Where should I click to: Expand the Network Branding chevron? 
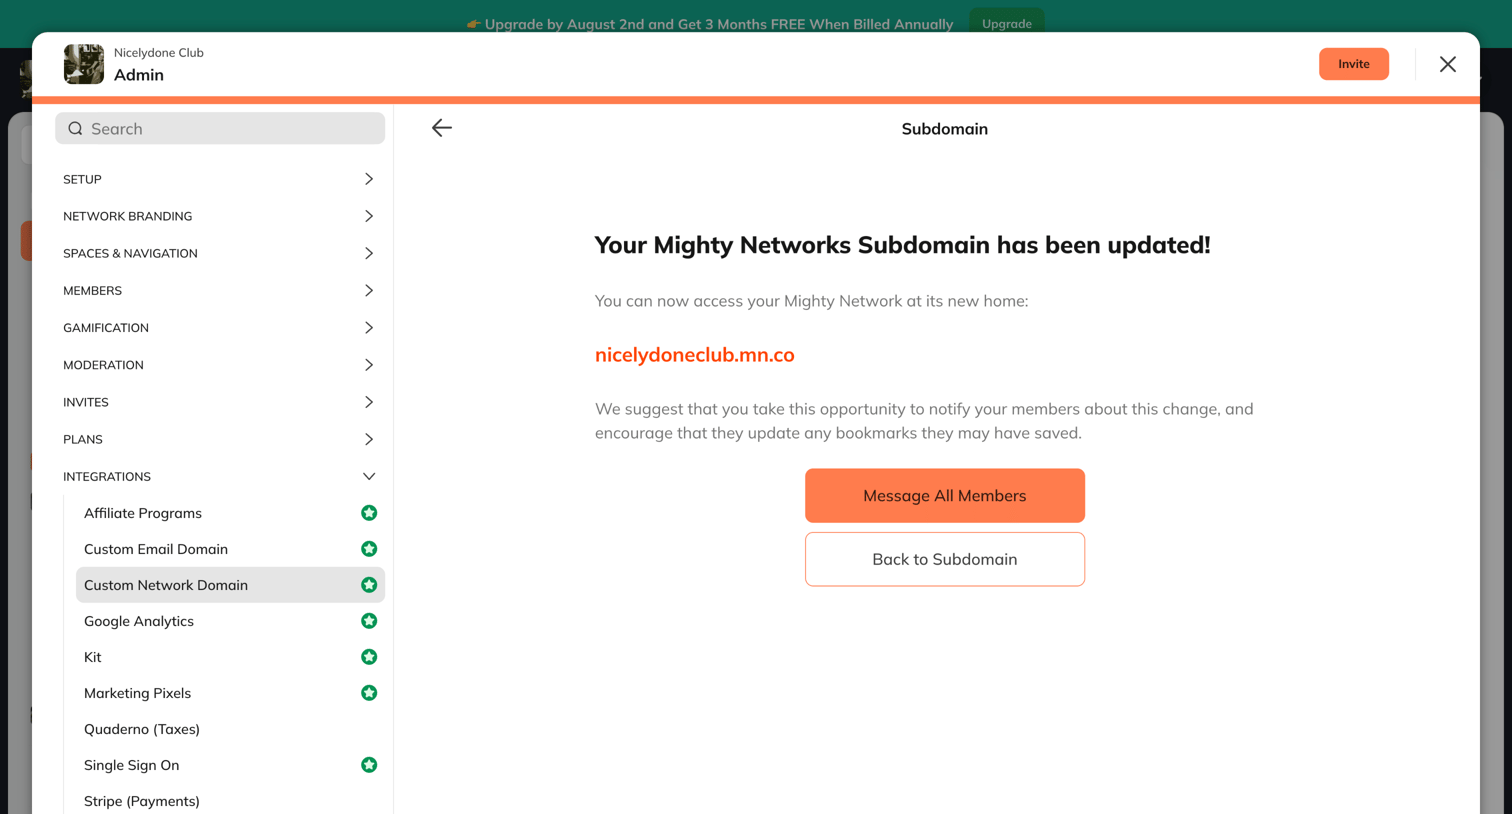click(x=369, y=216)
